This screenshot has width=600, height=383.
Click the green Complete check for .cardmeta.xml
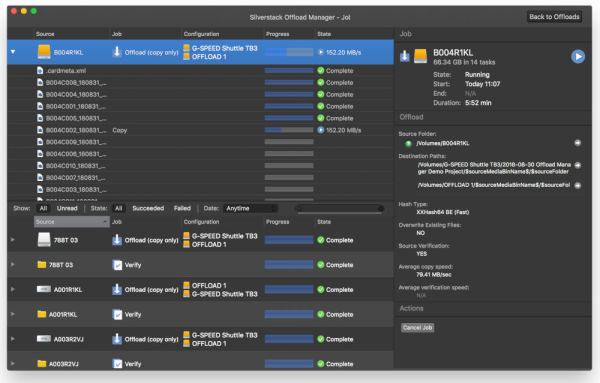coord(321,70)
